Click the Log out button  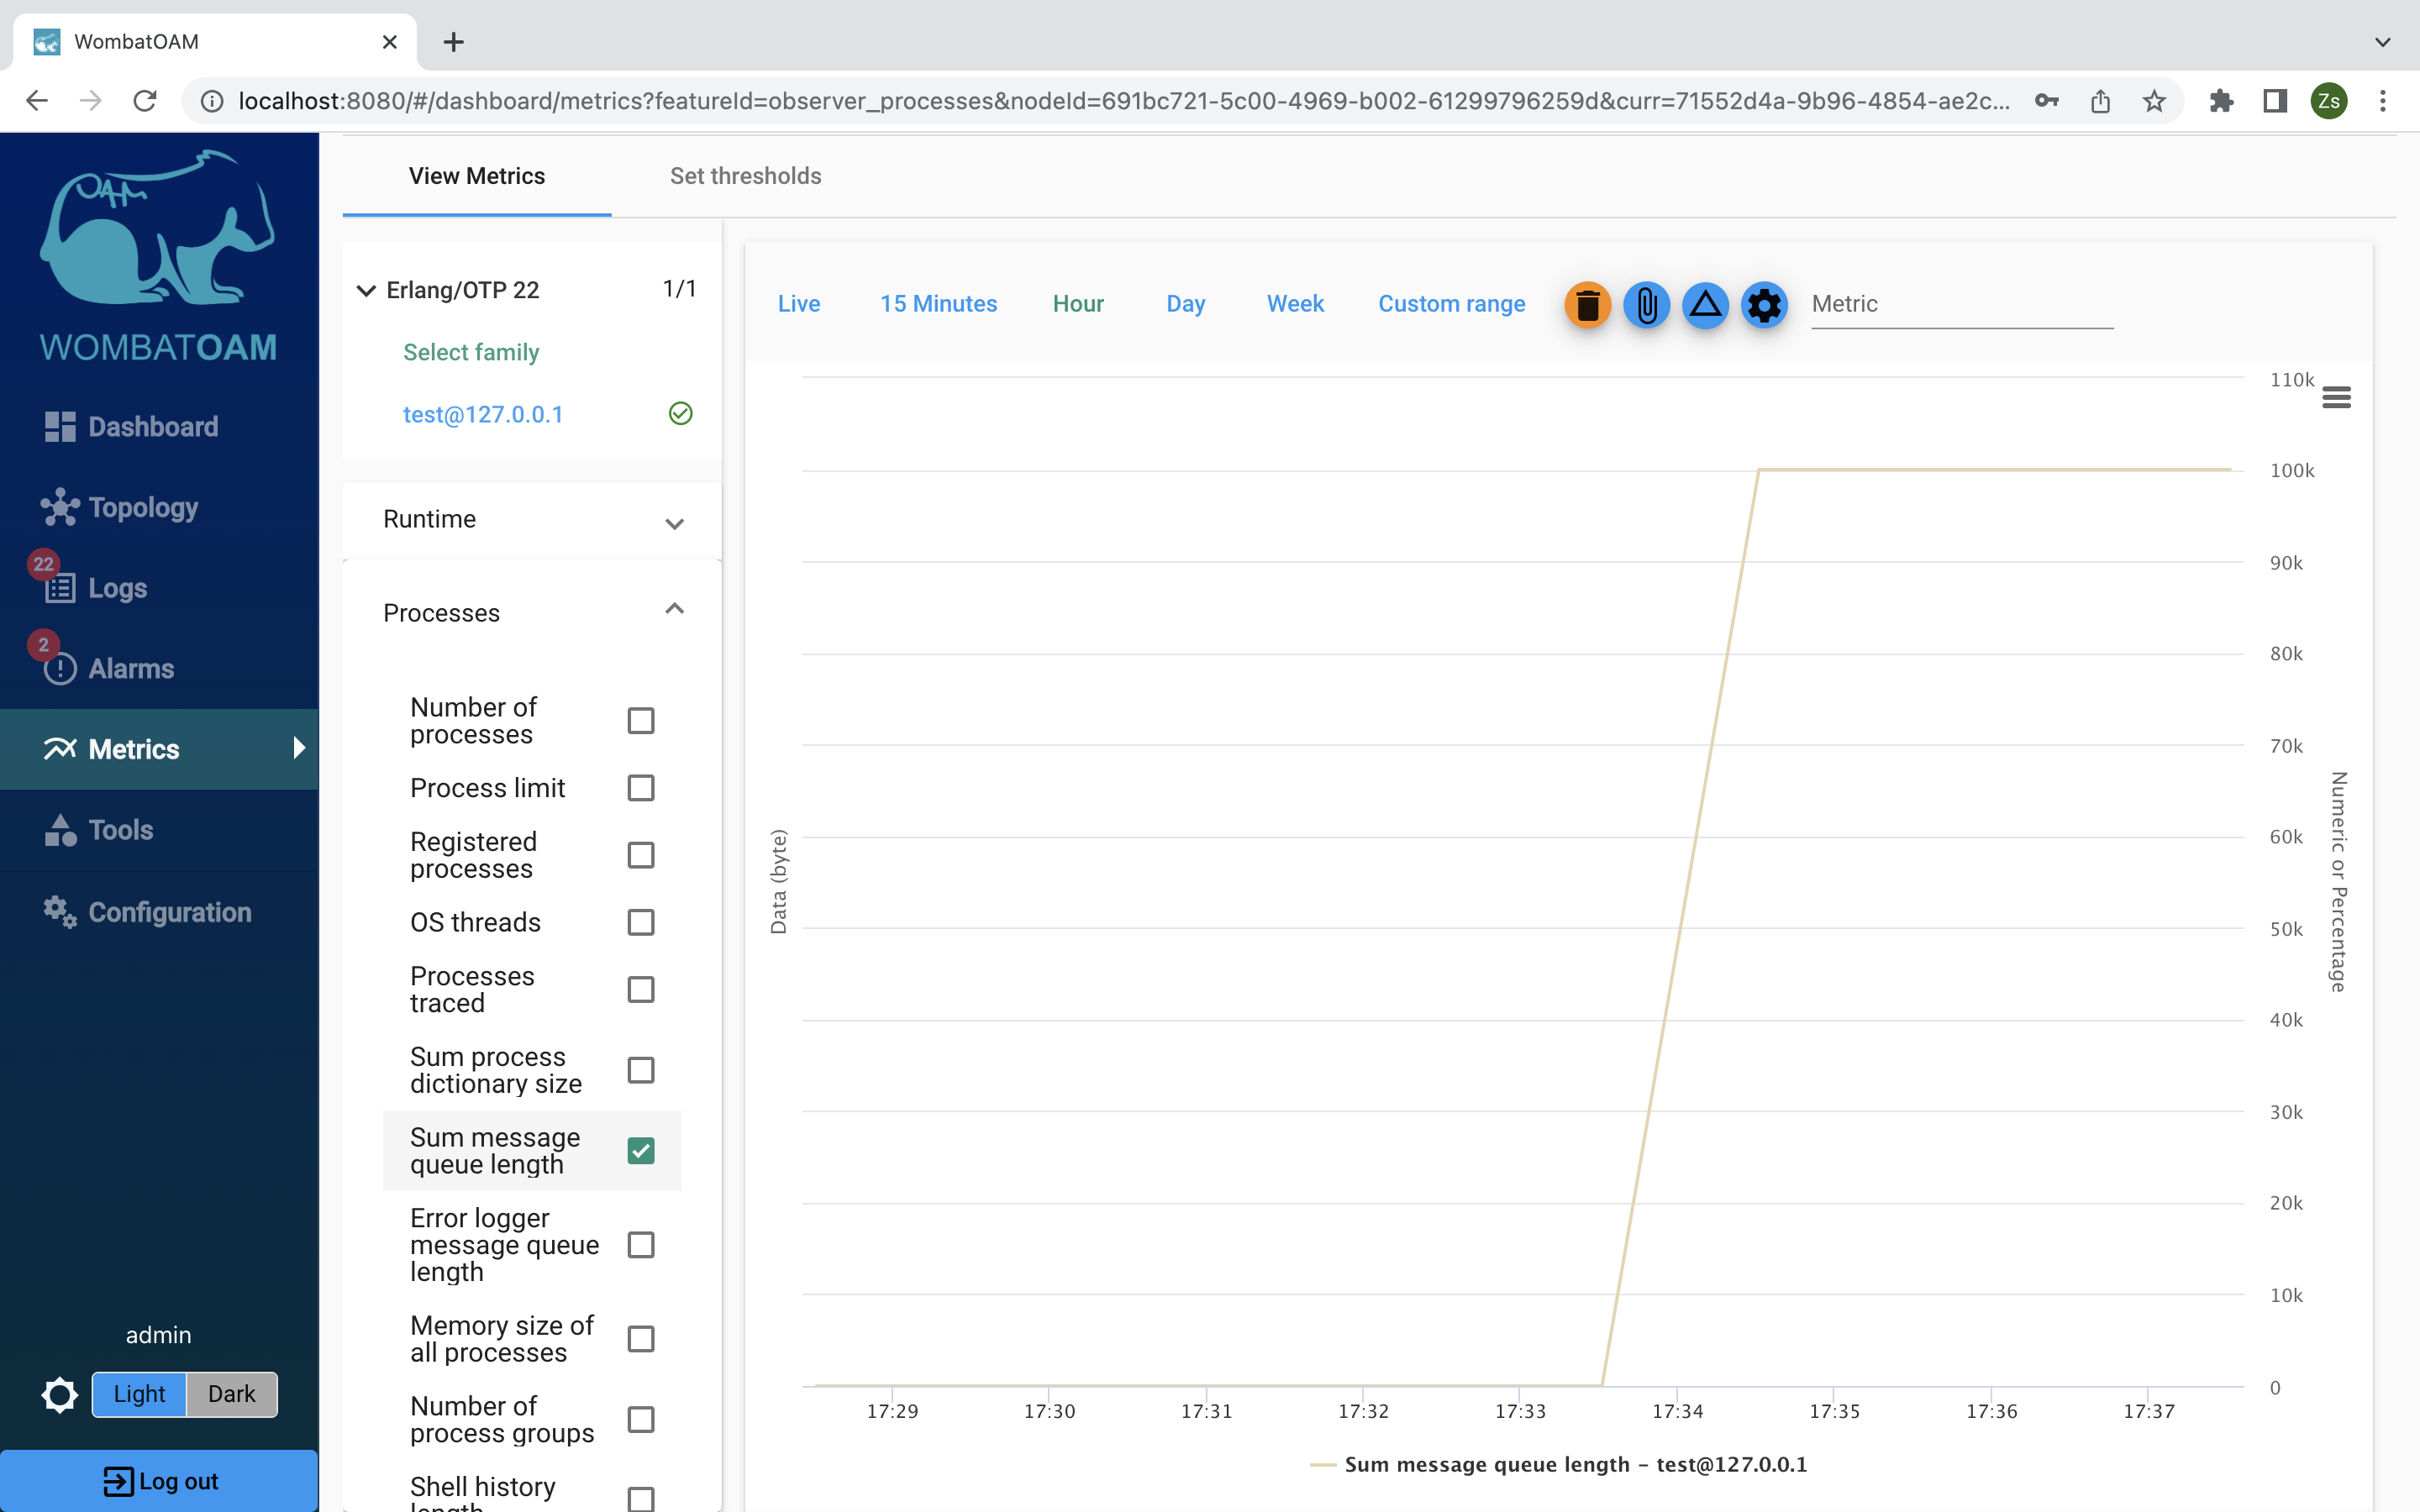(159, 1481)
